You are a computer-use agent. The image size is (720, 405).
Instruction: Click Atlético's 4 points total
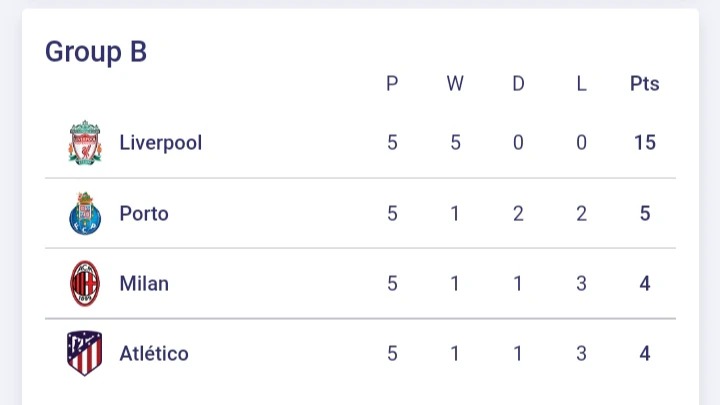tap(645, 354)
